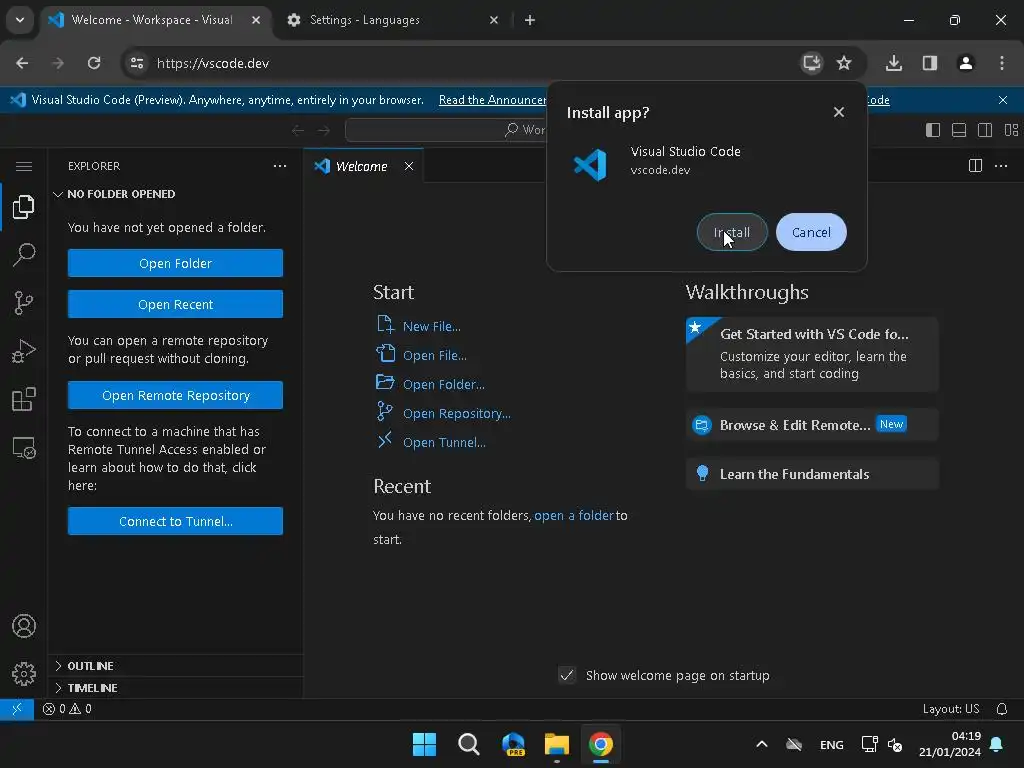Show hidden system tray icons chevron
The width and height of the screenshot is (1024, 768).
click(x=761, y=744)
